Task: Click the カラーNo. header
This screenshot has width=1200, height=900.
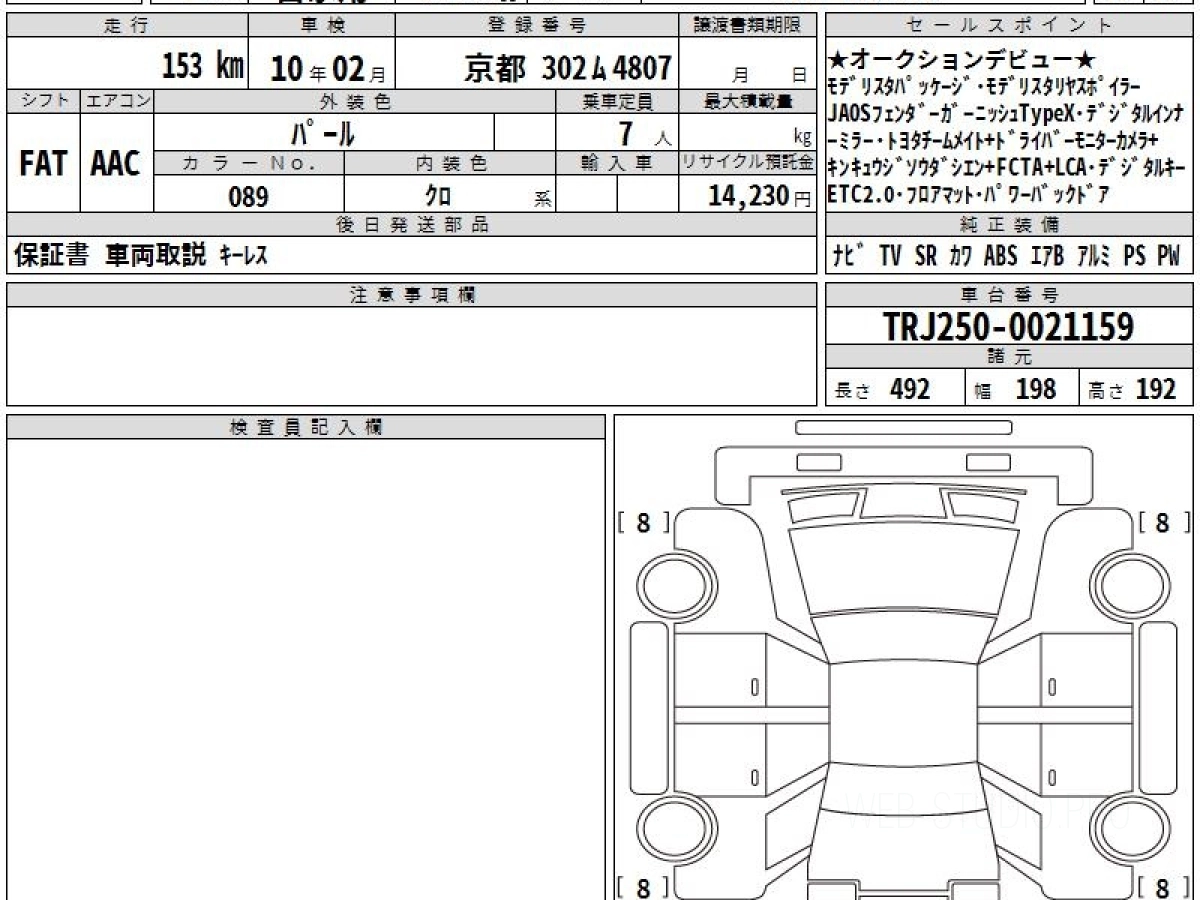Action: 250,164
